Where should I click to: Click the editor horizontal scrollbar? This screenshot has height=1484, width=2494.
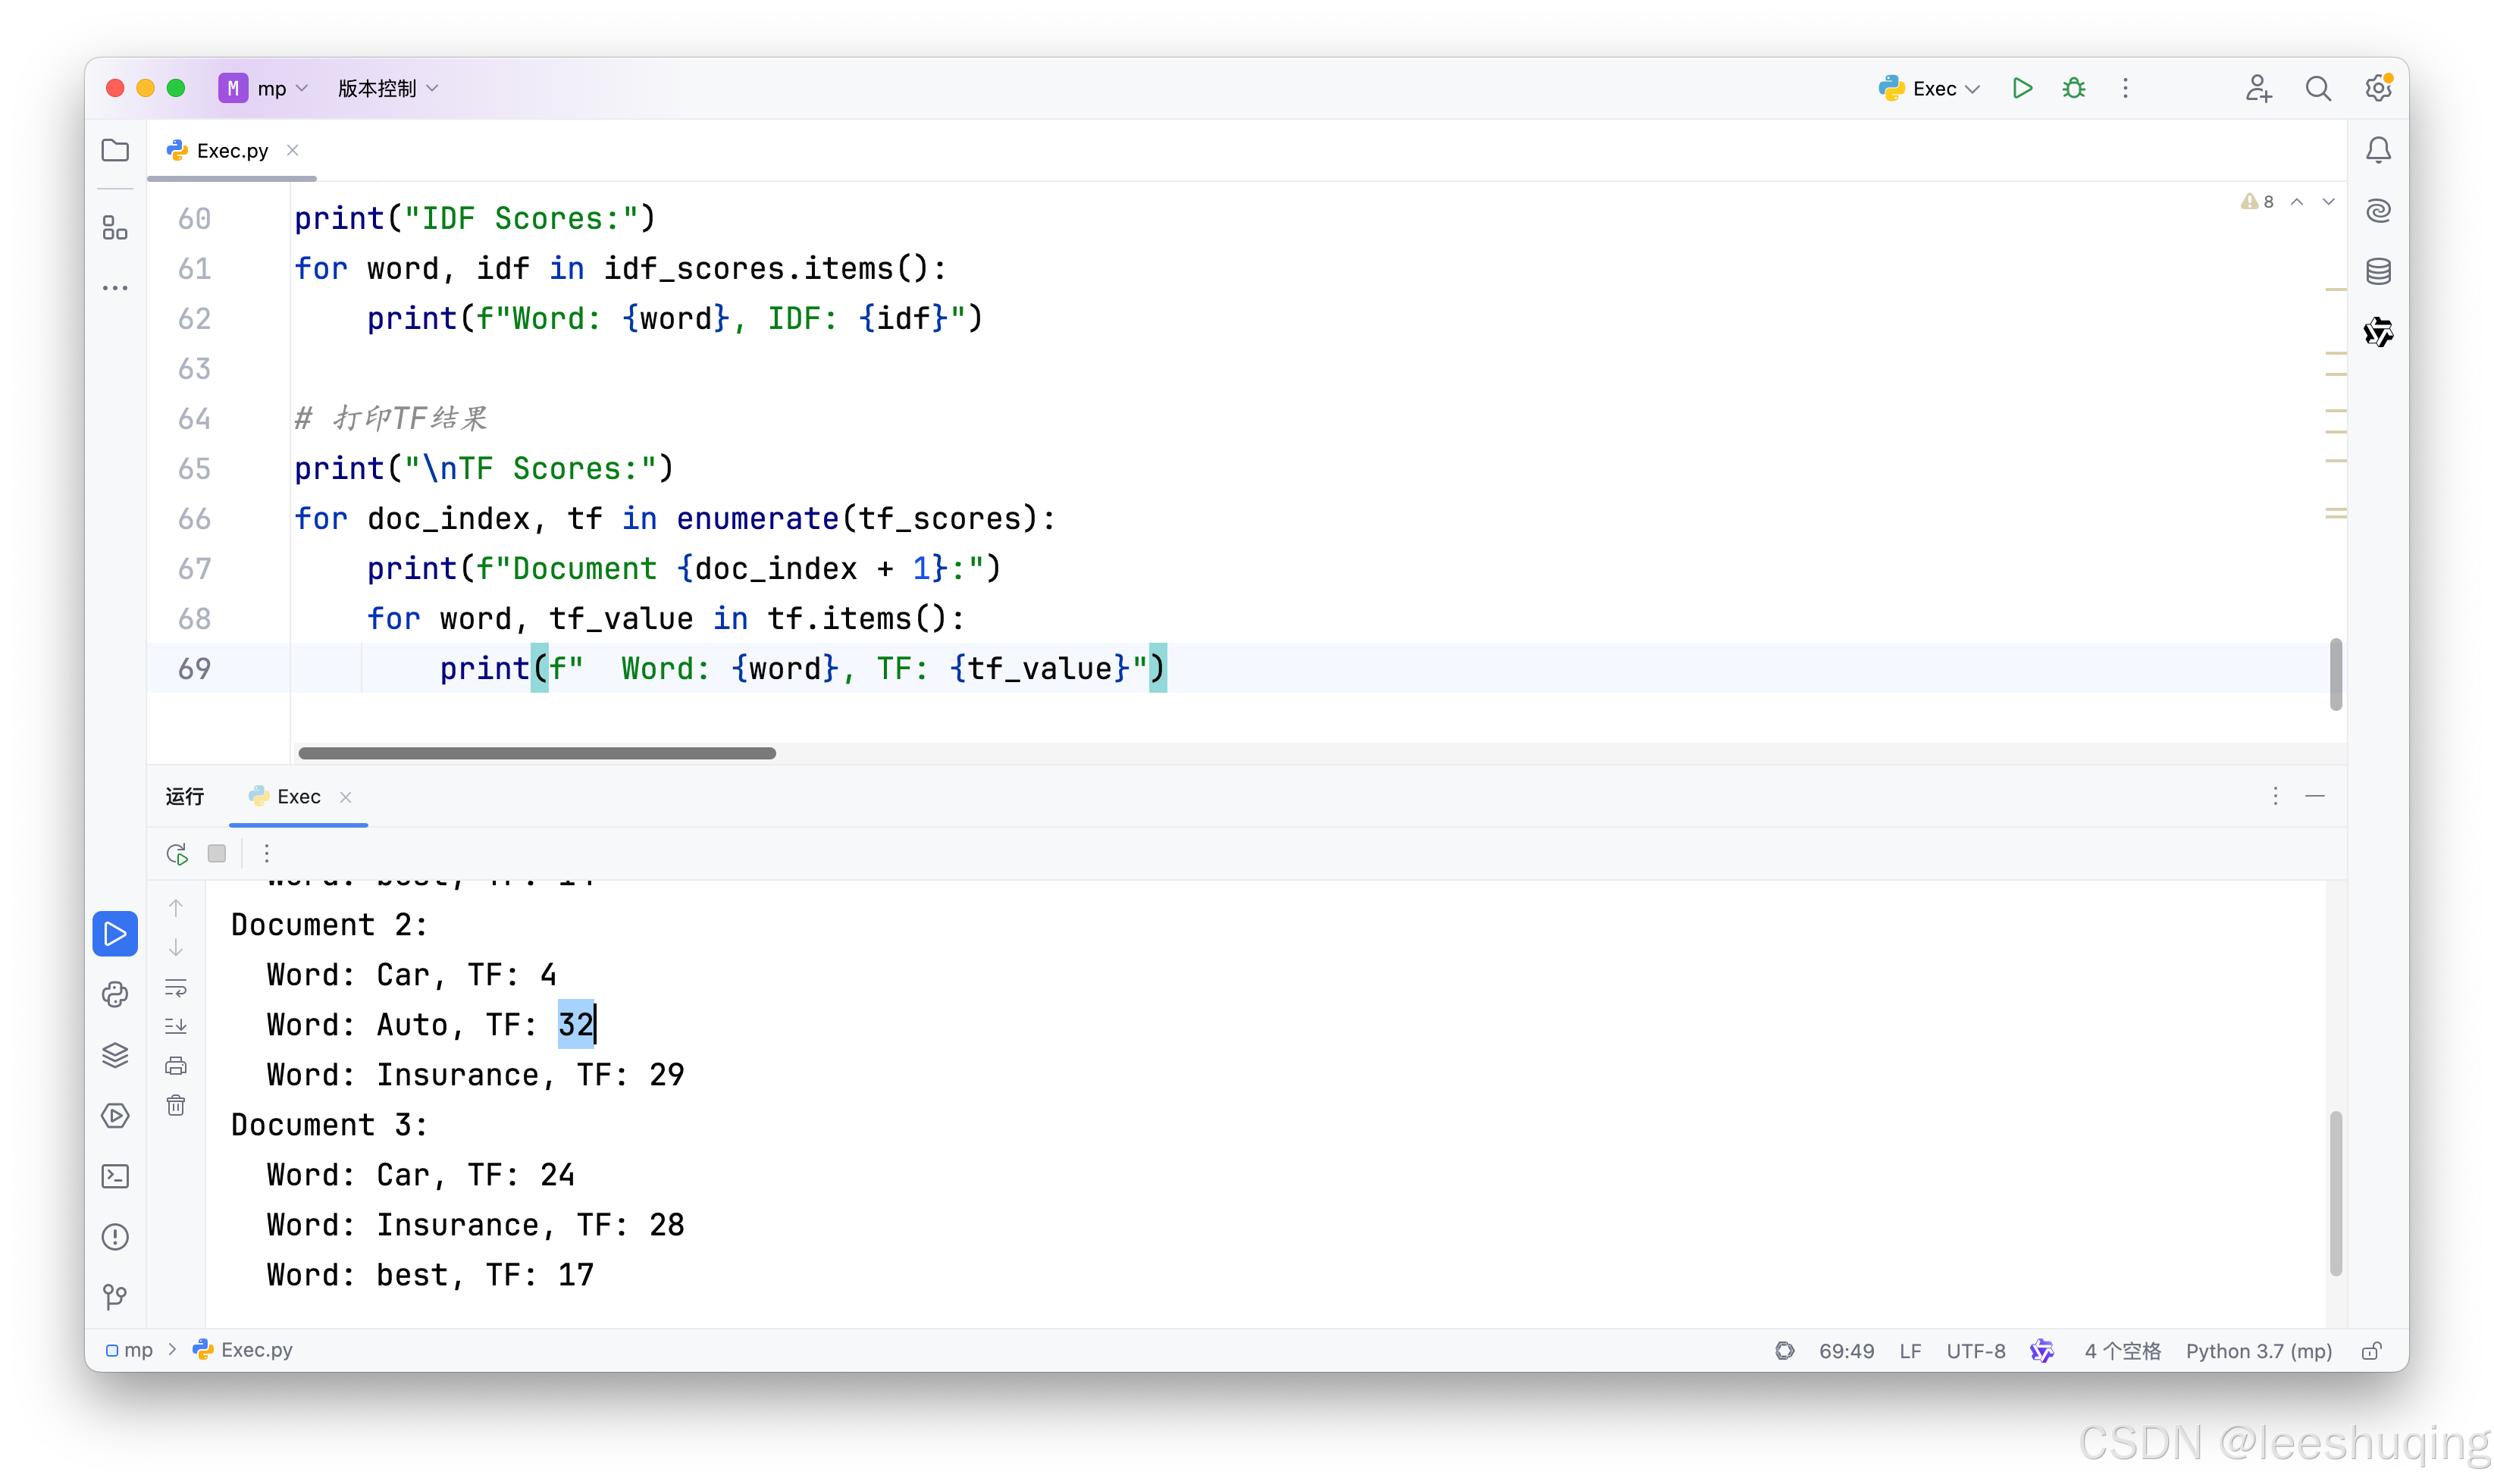pyautogui.click(x=537, y=753)
